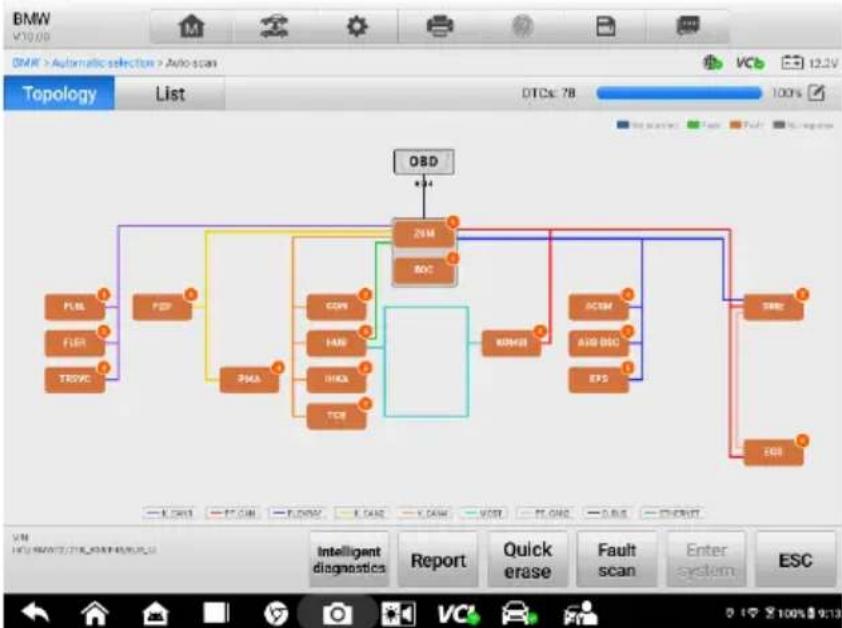
Task: Click the scan progress bar
Action: (679, 93)
